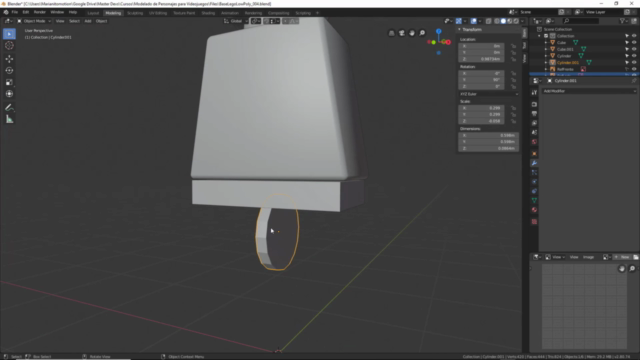Click the pan view hand icon in viewport
Viewport: 640px width, 360px height.
(x=412, y=33)
